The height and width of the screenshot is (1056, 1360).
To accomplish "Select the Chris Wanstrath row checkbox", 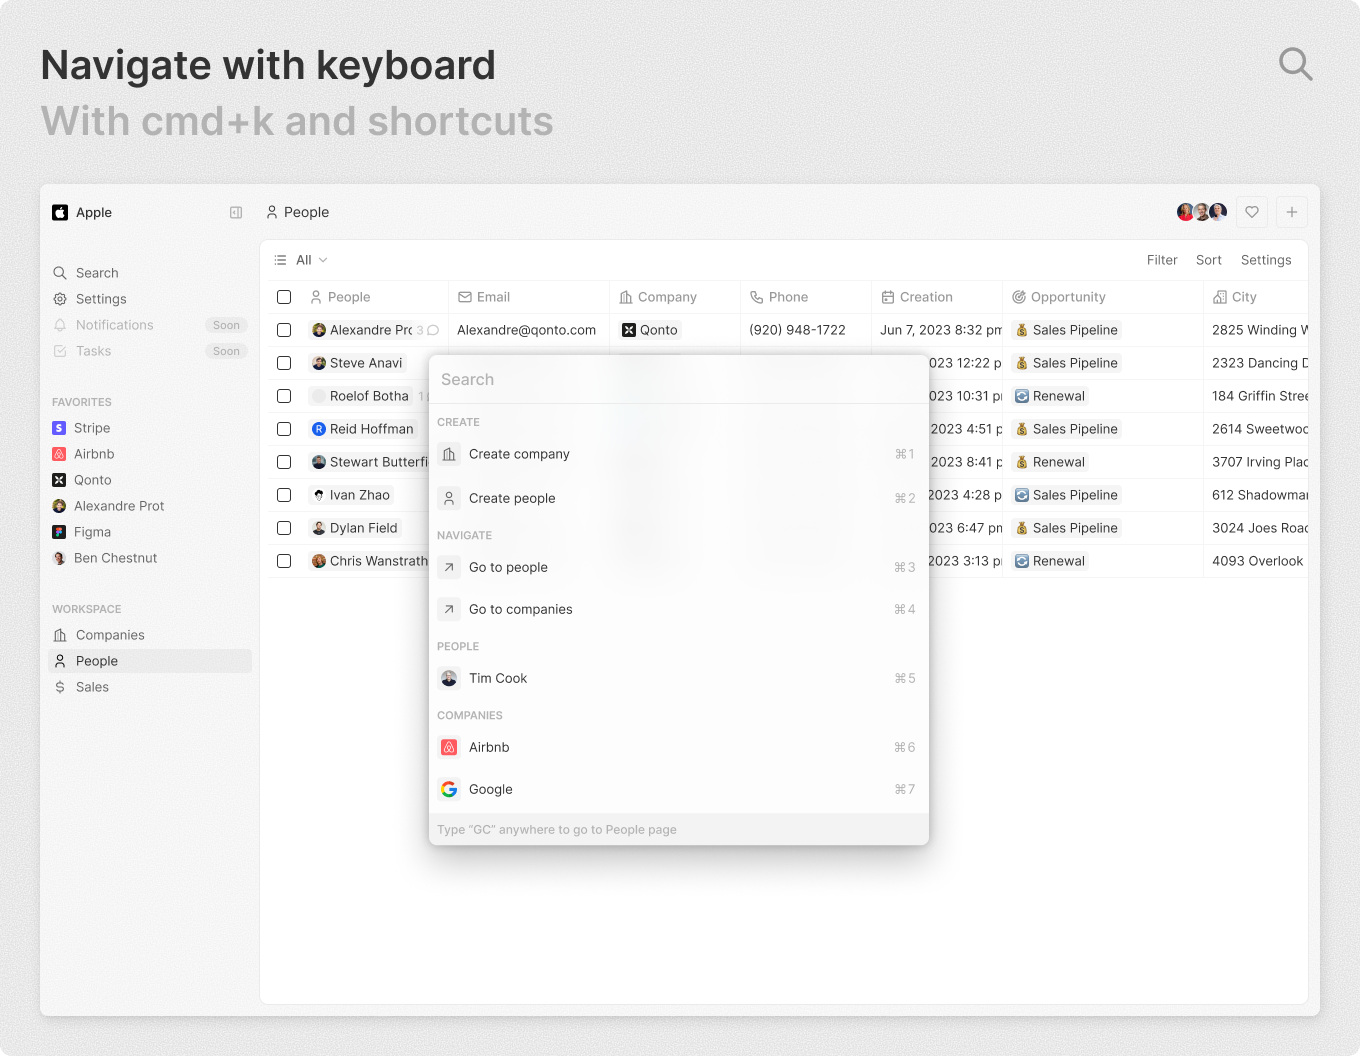I will click(284, 561).
